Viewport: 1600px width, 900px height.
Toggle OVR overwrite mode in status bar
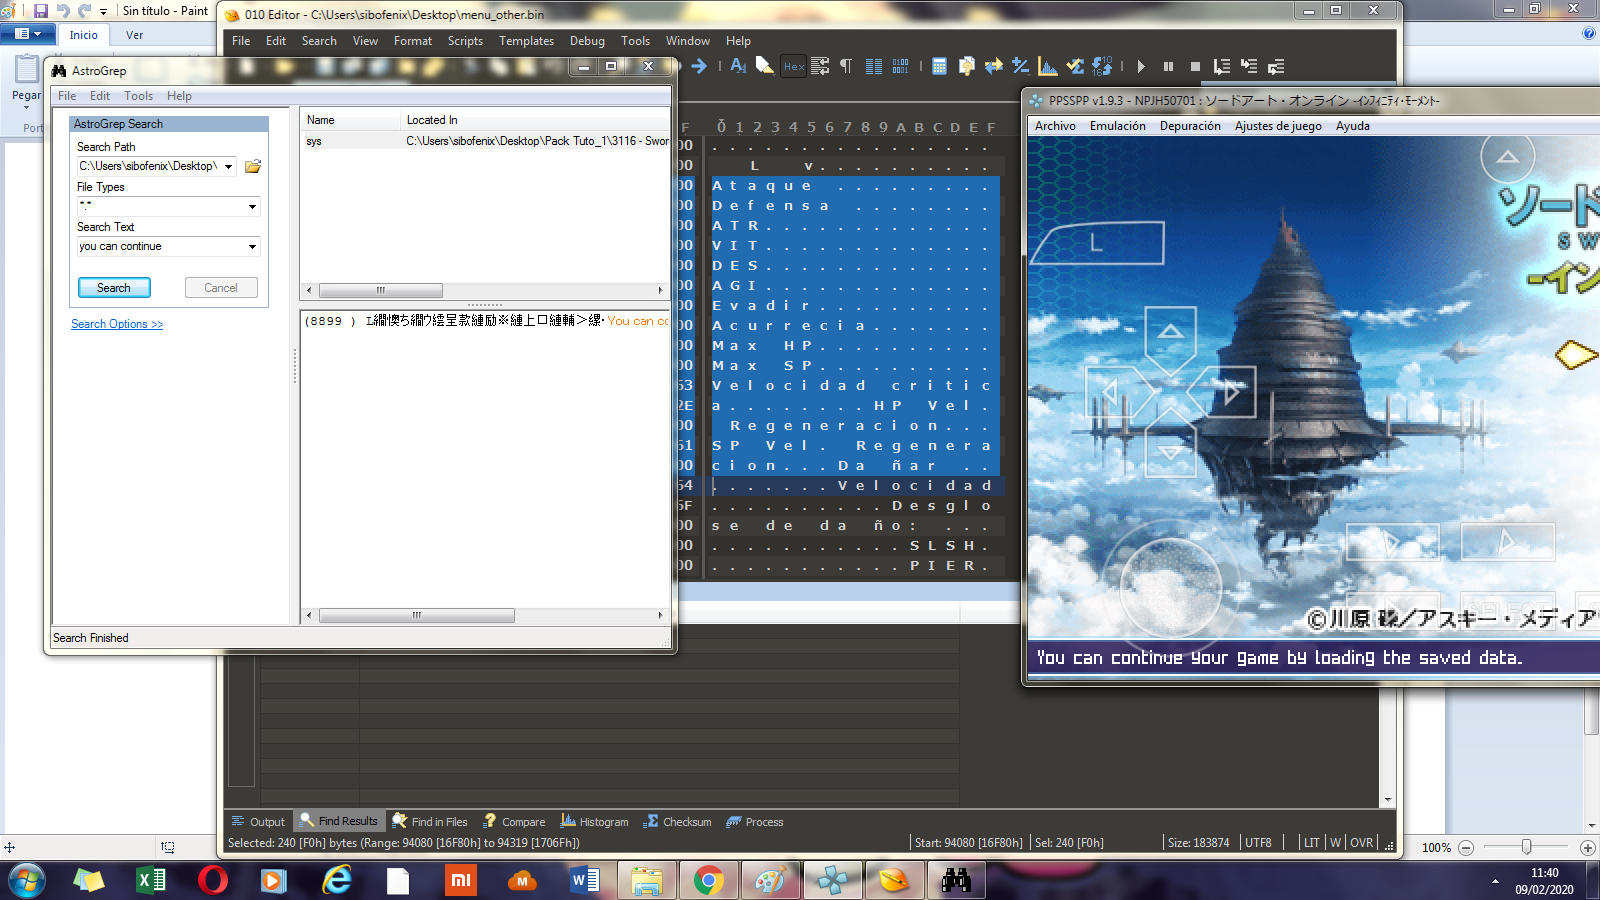point(1362,843)
